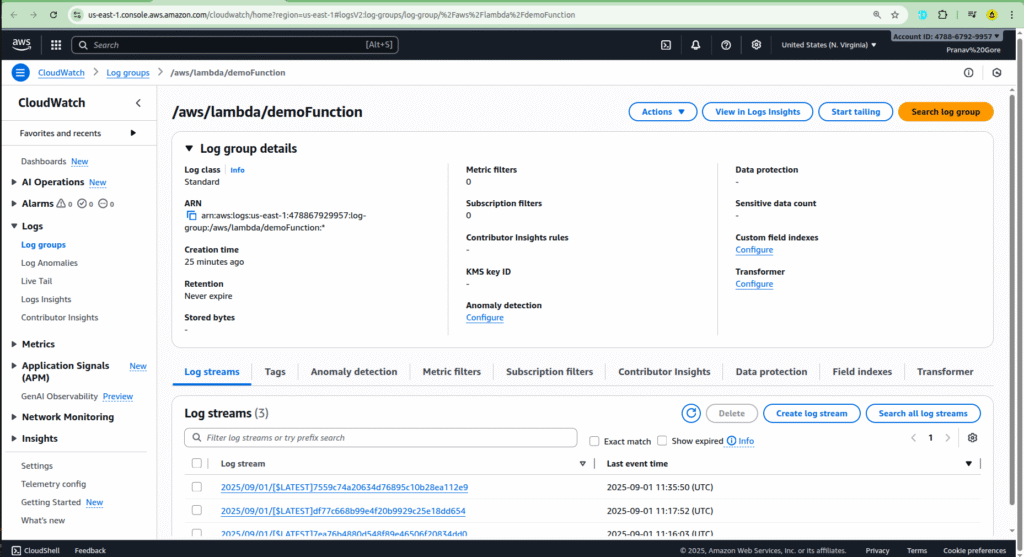
Task: Collapse the CloudWatch sidebar with the arrow
Action: click(x=138, y=103)
